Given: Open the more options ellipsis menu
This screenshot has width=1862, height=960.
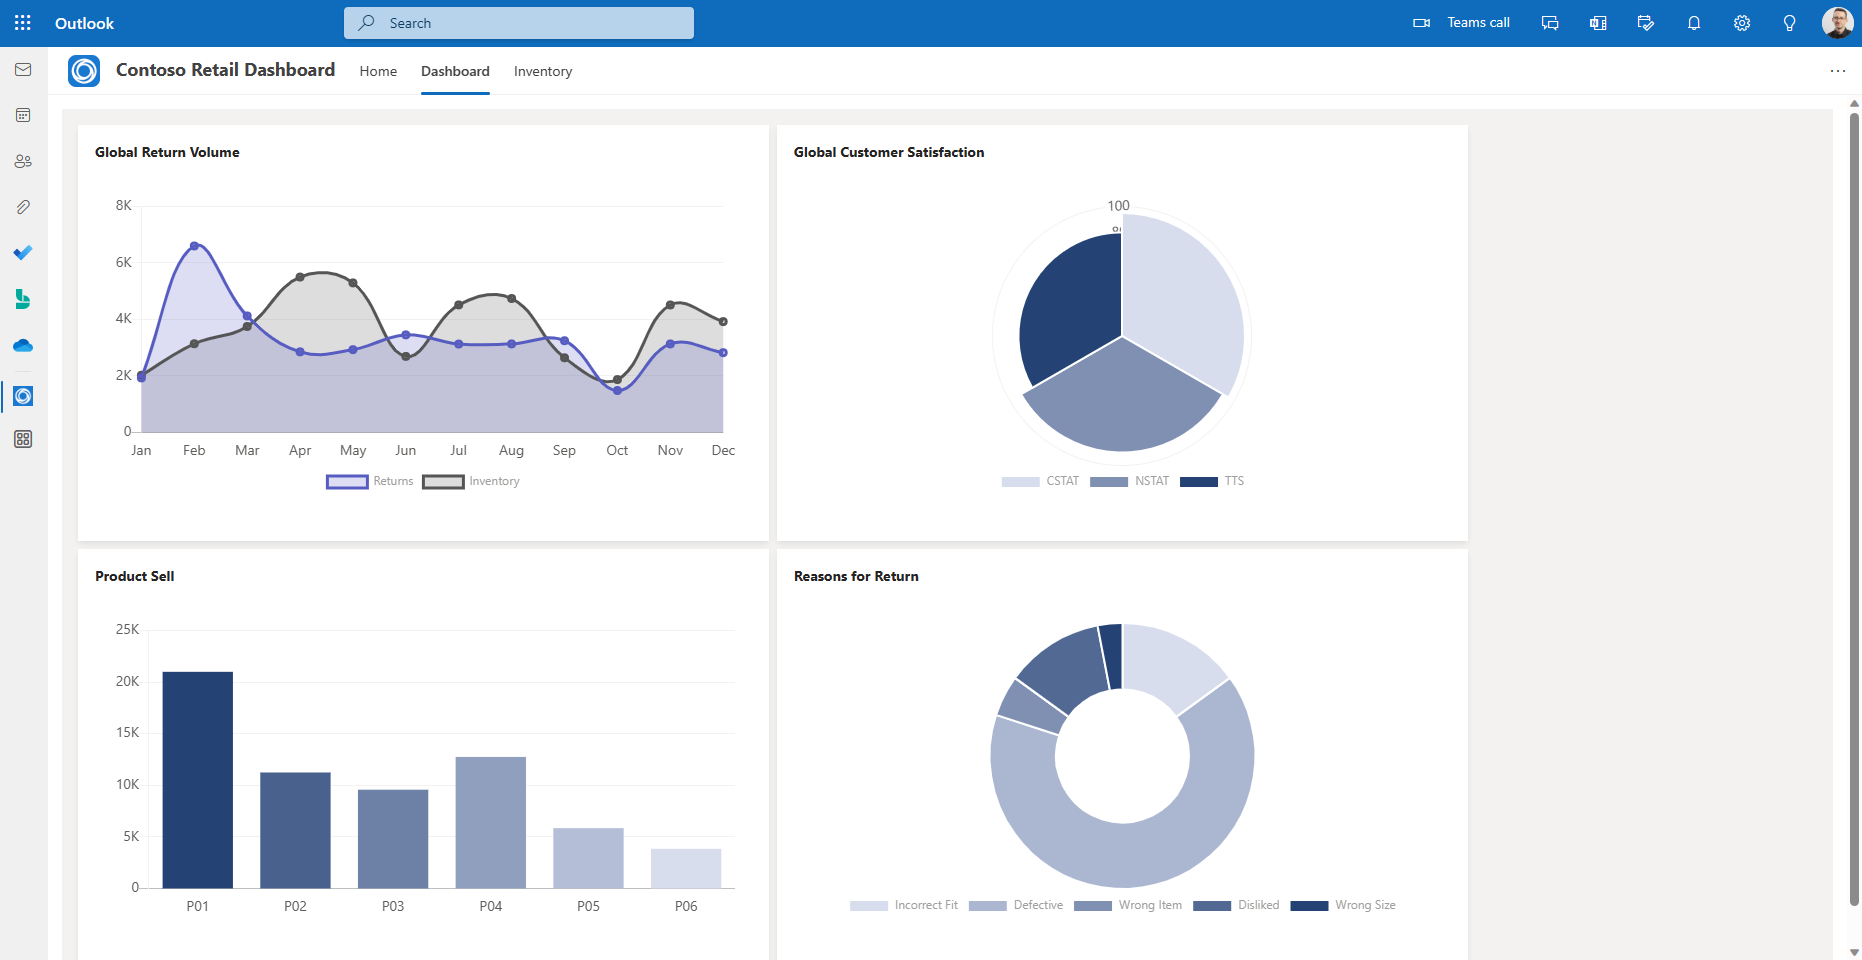Looking at the screenshot, I should [1838, 71].
